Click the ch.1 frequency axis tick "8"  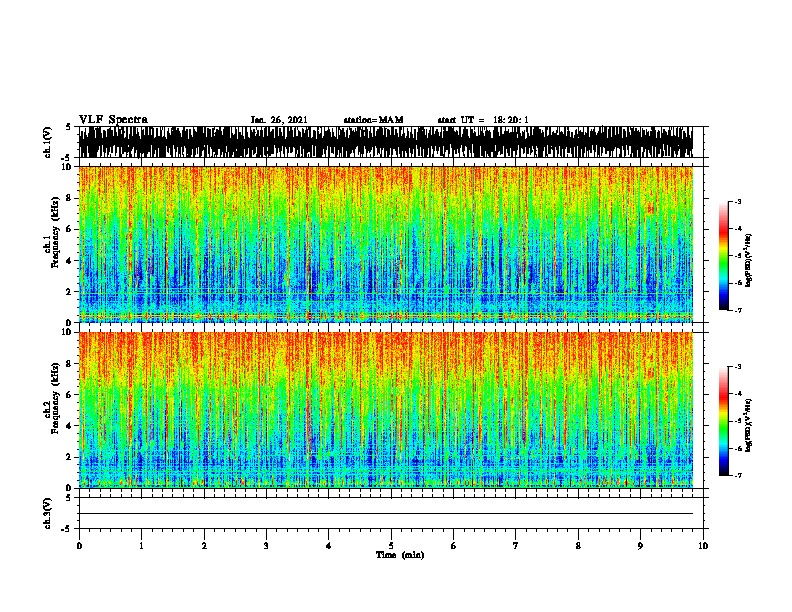[x=69, y=198]
